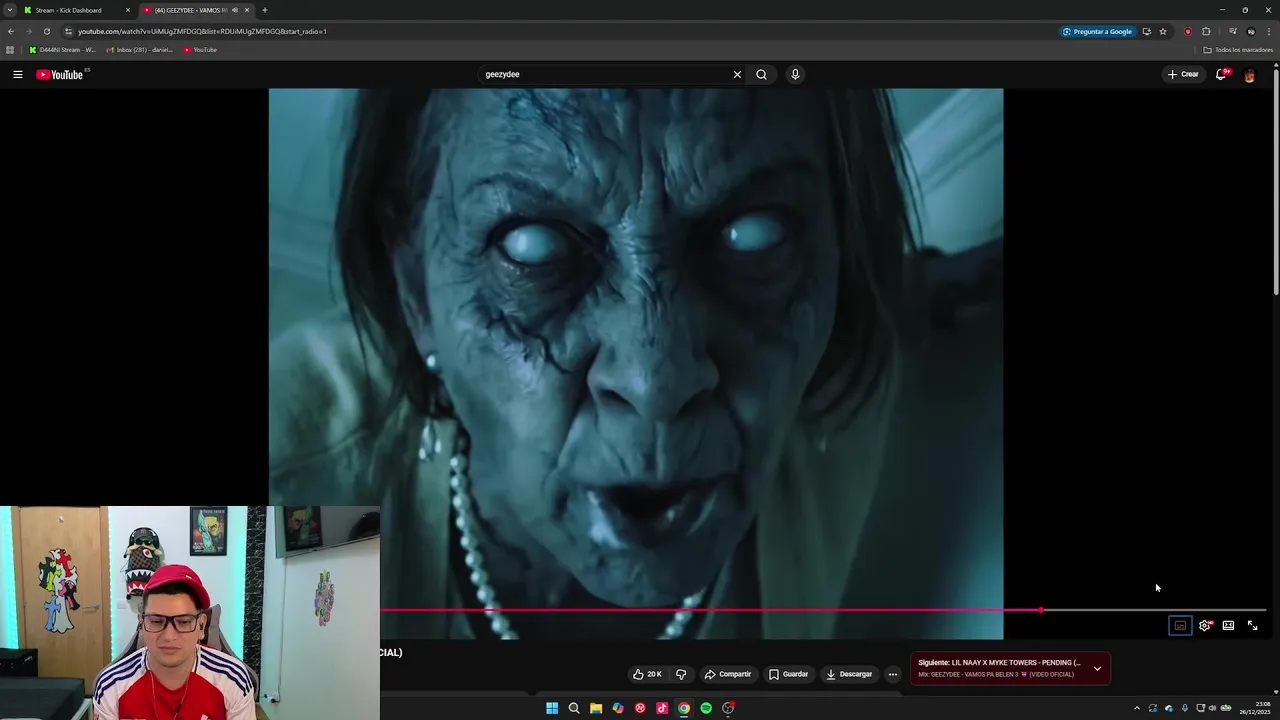Open the YouTube hamburger guide menu
Image resolution: width=1280 pixels, height=720 pixels.
tap(17, 74)
